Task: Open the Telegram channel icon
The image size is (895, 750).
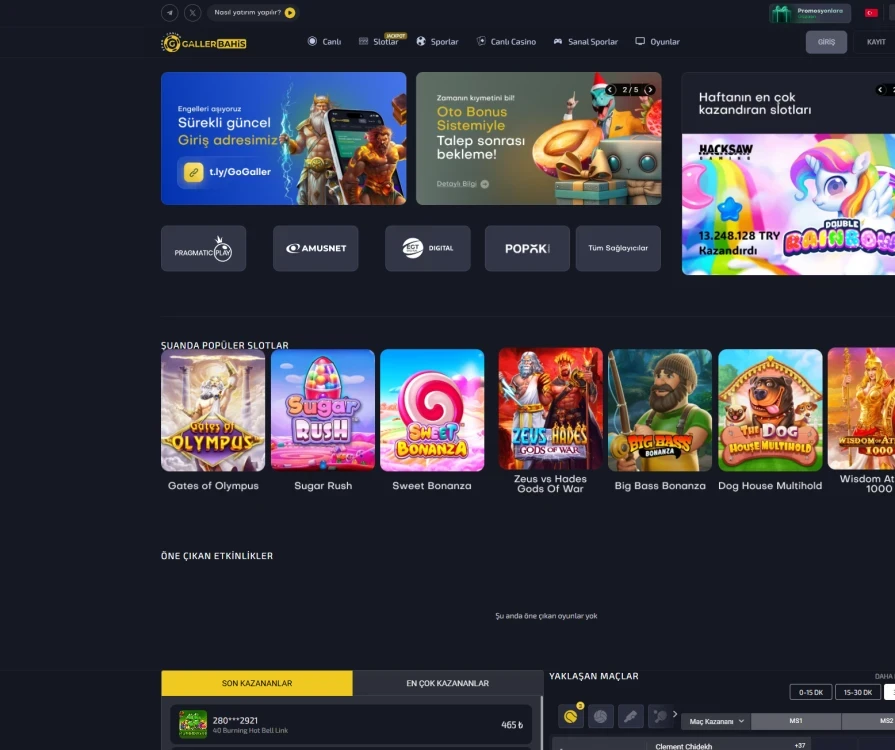Action: [x=170, y=13]
